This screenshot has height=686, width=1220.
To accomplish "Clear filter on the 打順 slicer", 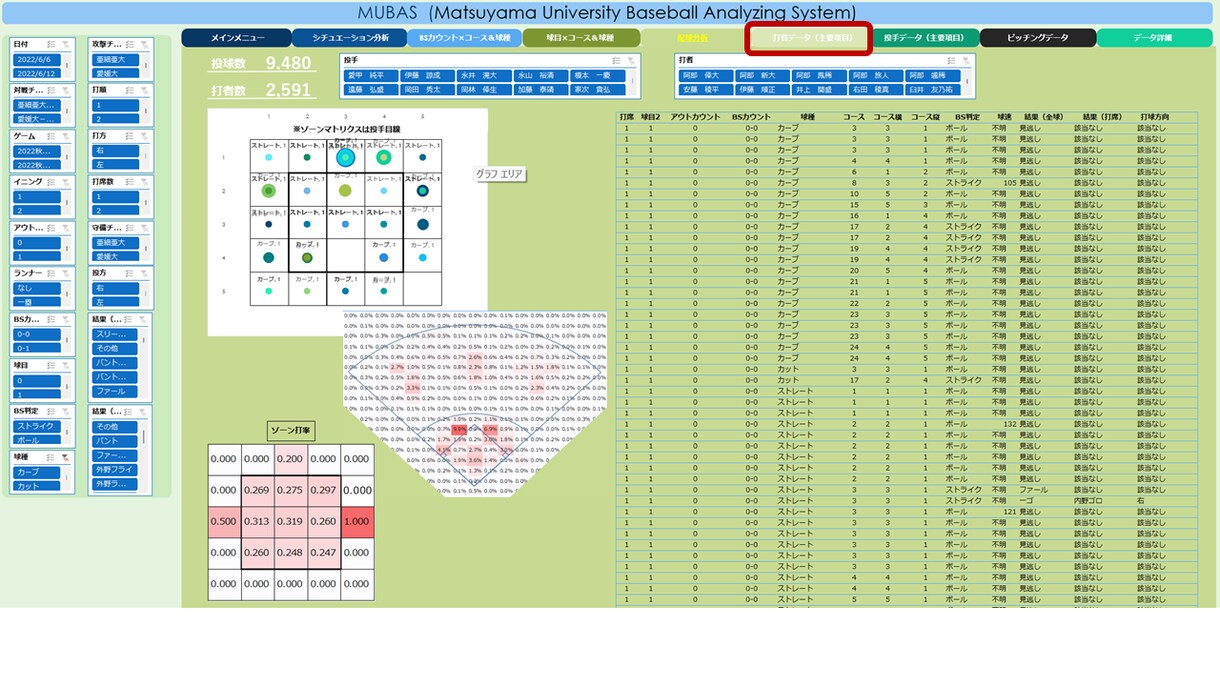I will pyautogui.click(x=145, y=89).
